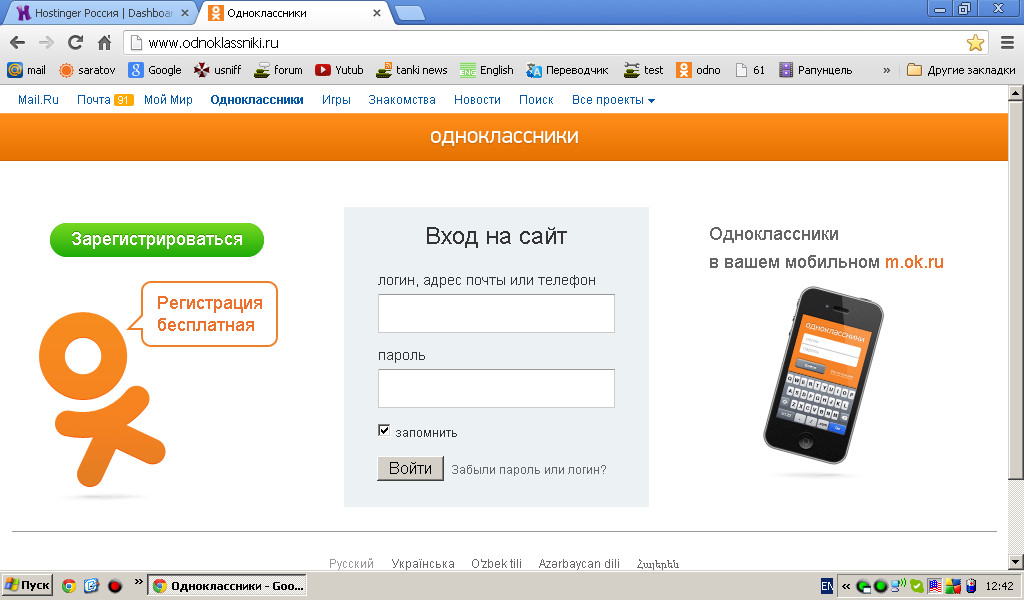Open a new tab

click(409, 13)
